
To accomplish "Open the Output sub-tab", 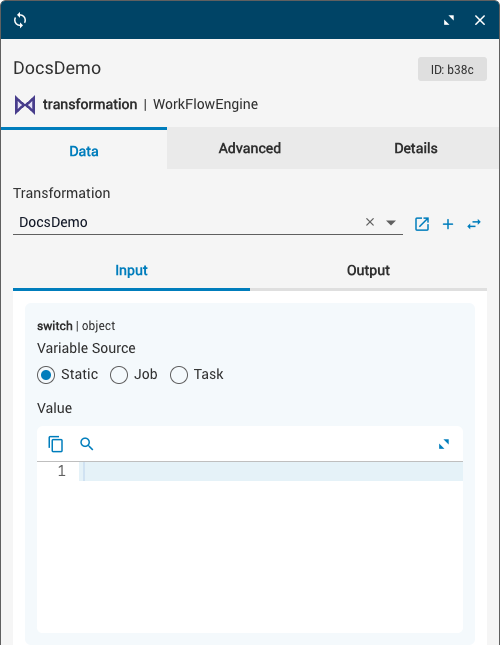I will tap(368, 270).
